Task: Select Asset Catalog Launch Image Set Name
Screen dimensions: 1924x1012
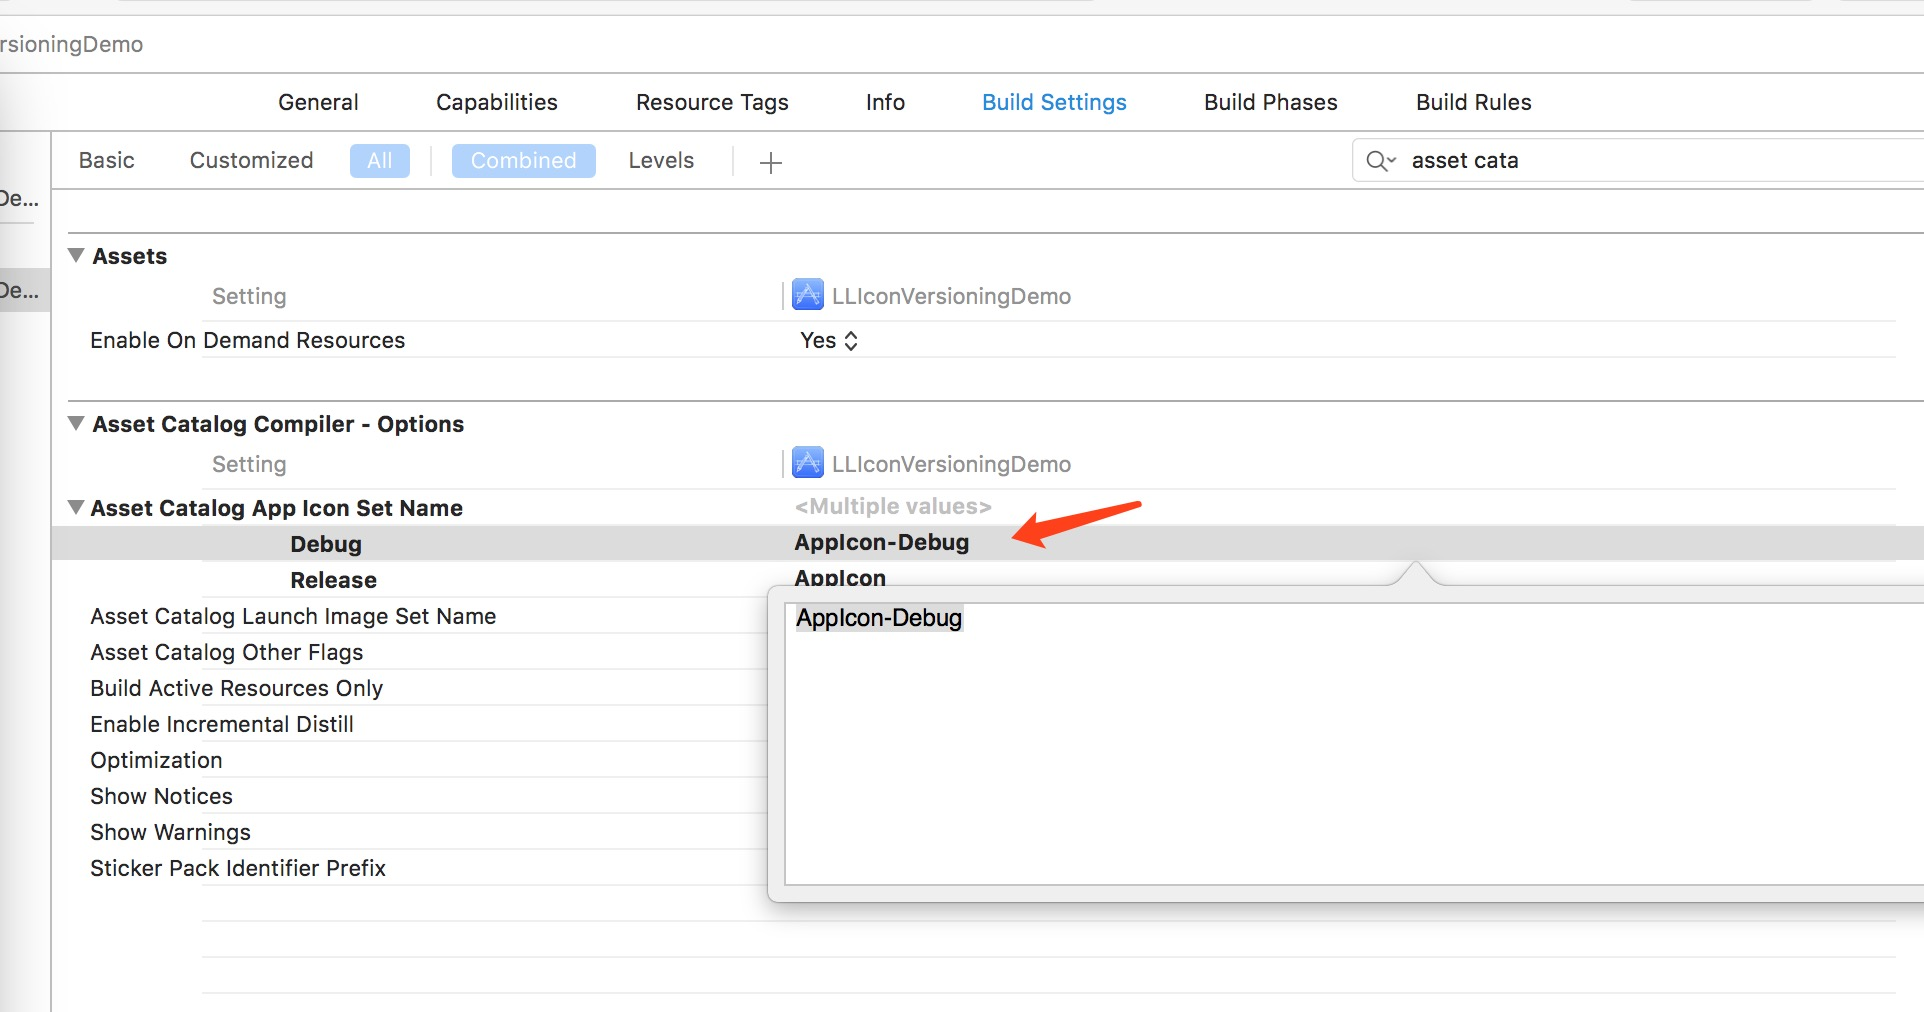Action: [293, 616]
